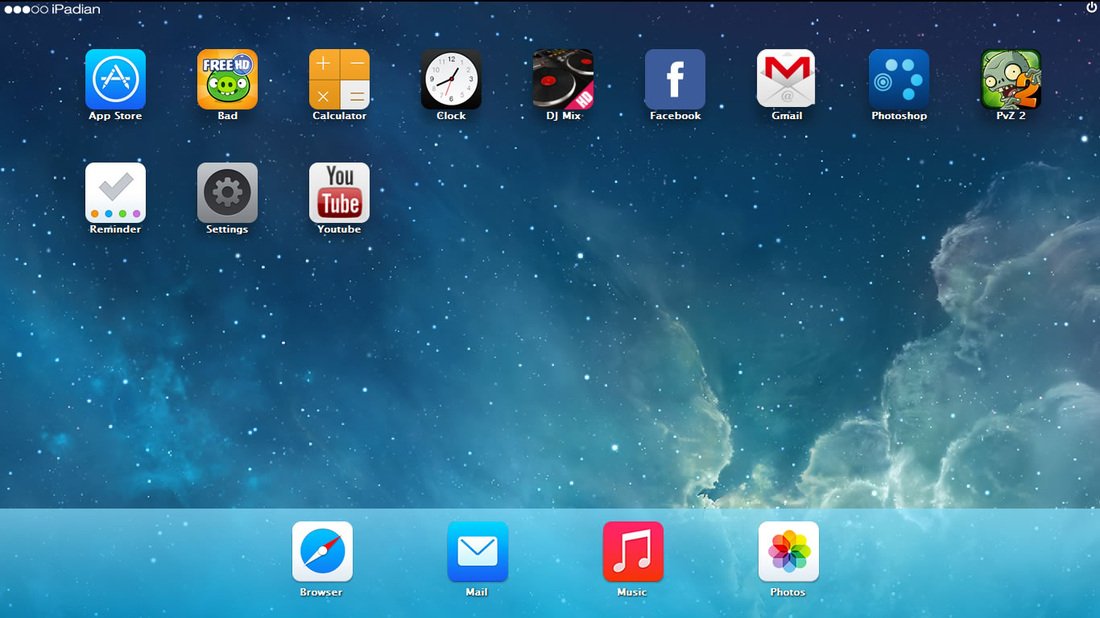
Task: Start the PvZ 2 game
Action: [1011, 78]
